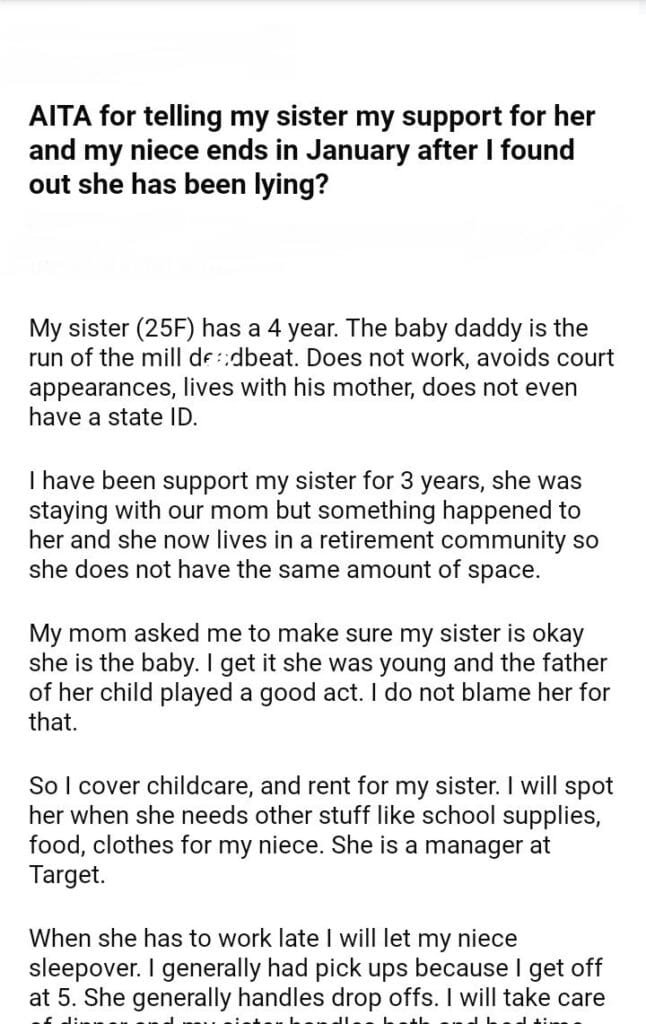Click the word "sleepover"
This screenshot has height=1024, width=646.
click(x=78, y=968)
